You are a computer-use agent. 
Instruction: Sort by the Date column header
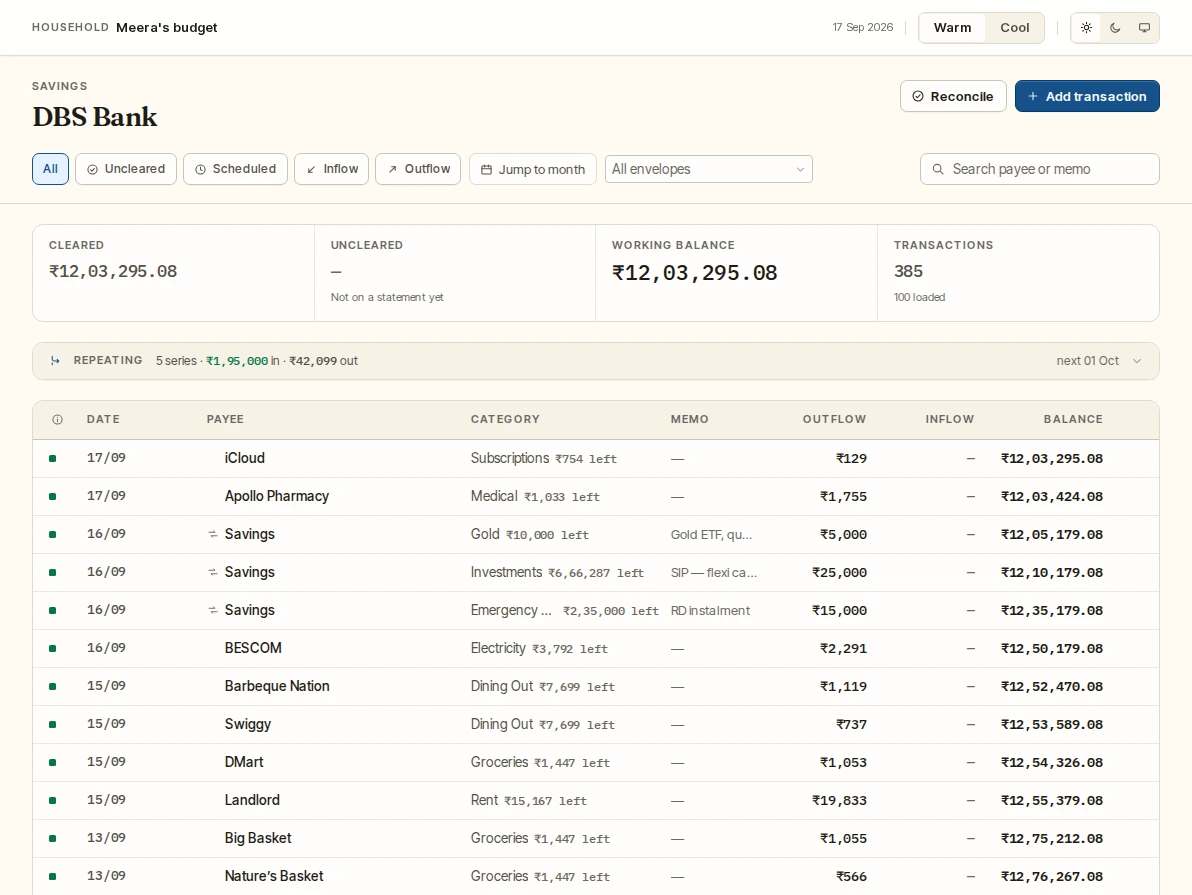[x=103, y=420]
